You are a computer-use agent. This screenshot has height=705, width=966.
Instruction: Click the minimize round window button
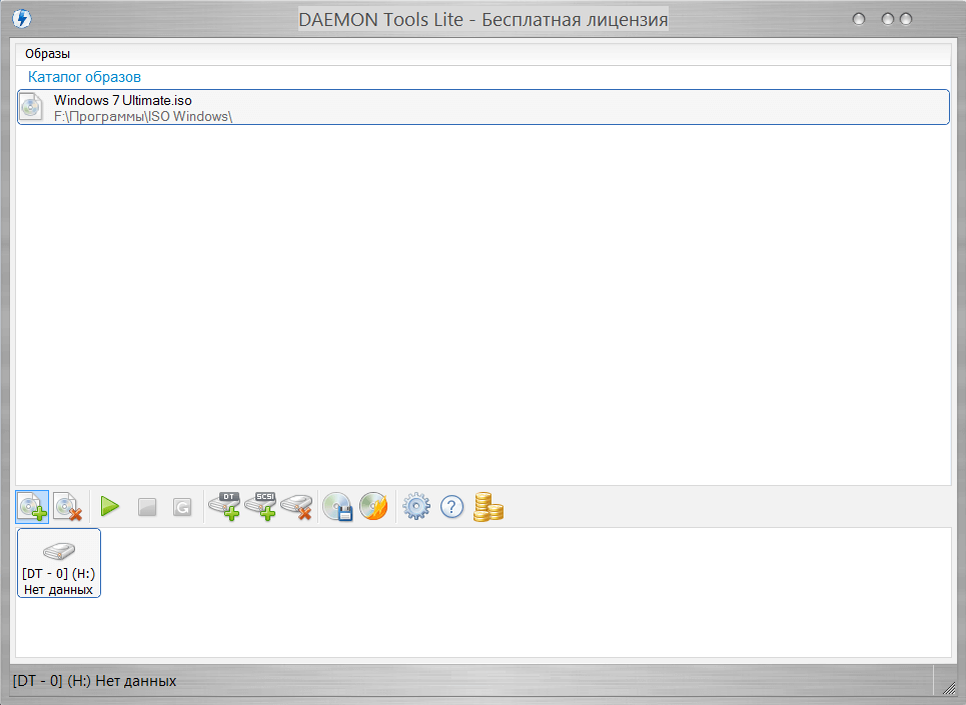[859, 19]
